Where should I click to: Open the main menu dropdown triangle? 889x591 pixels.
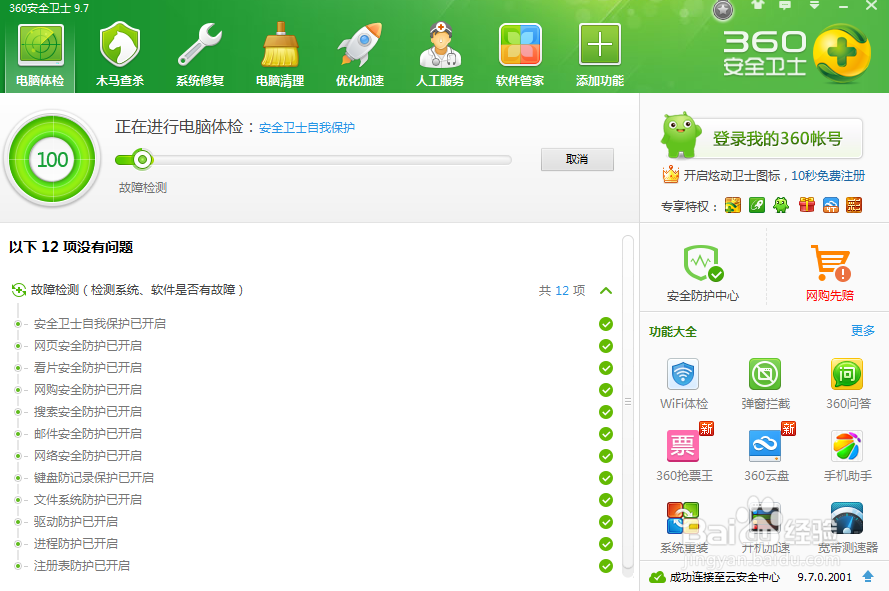[x=814, y=6]
